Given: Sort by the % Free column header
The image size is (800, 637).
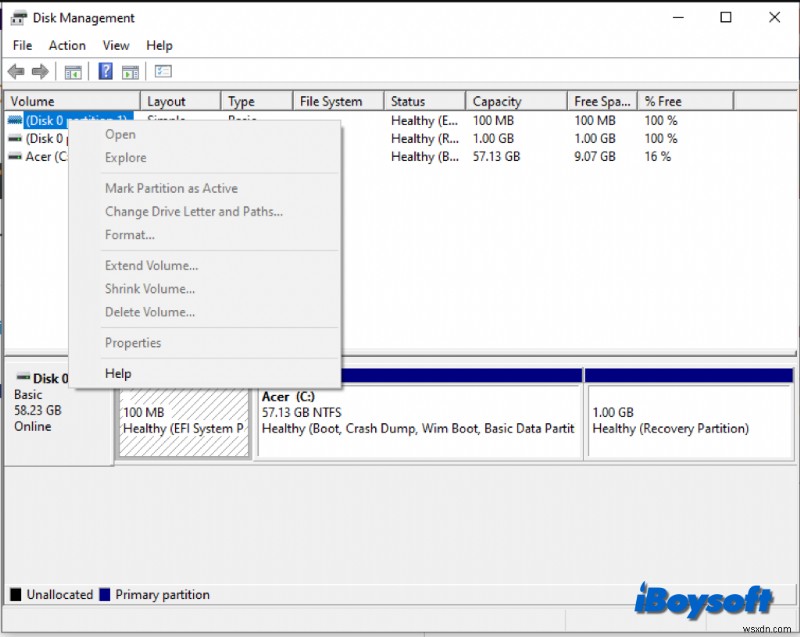Looking at the screenshot, I should coord(686,101).
